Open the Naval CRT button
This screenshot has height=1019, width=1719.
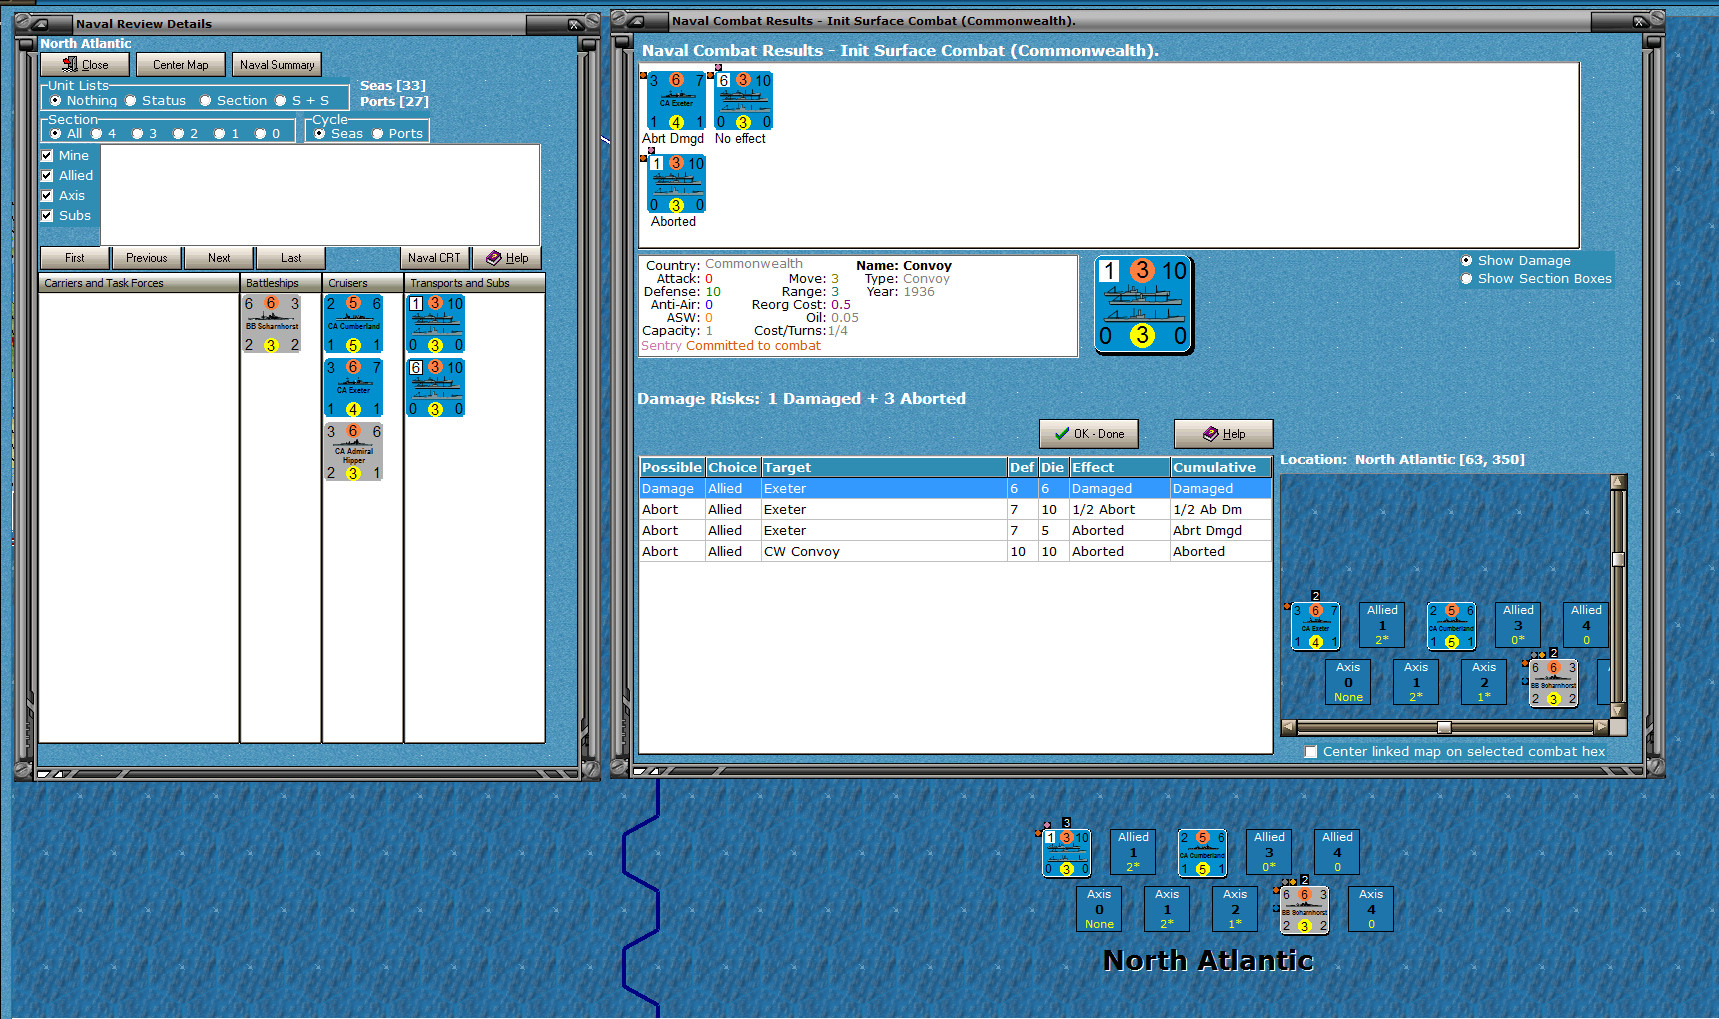434,258
